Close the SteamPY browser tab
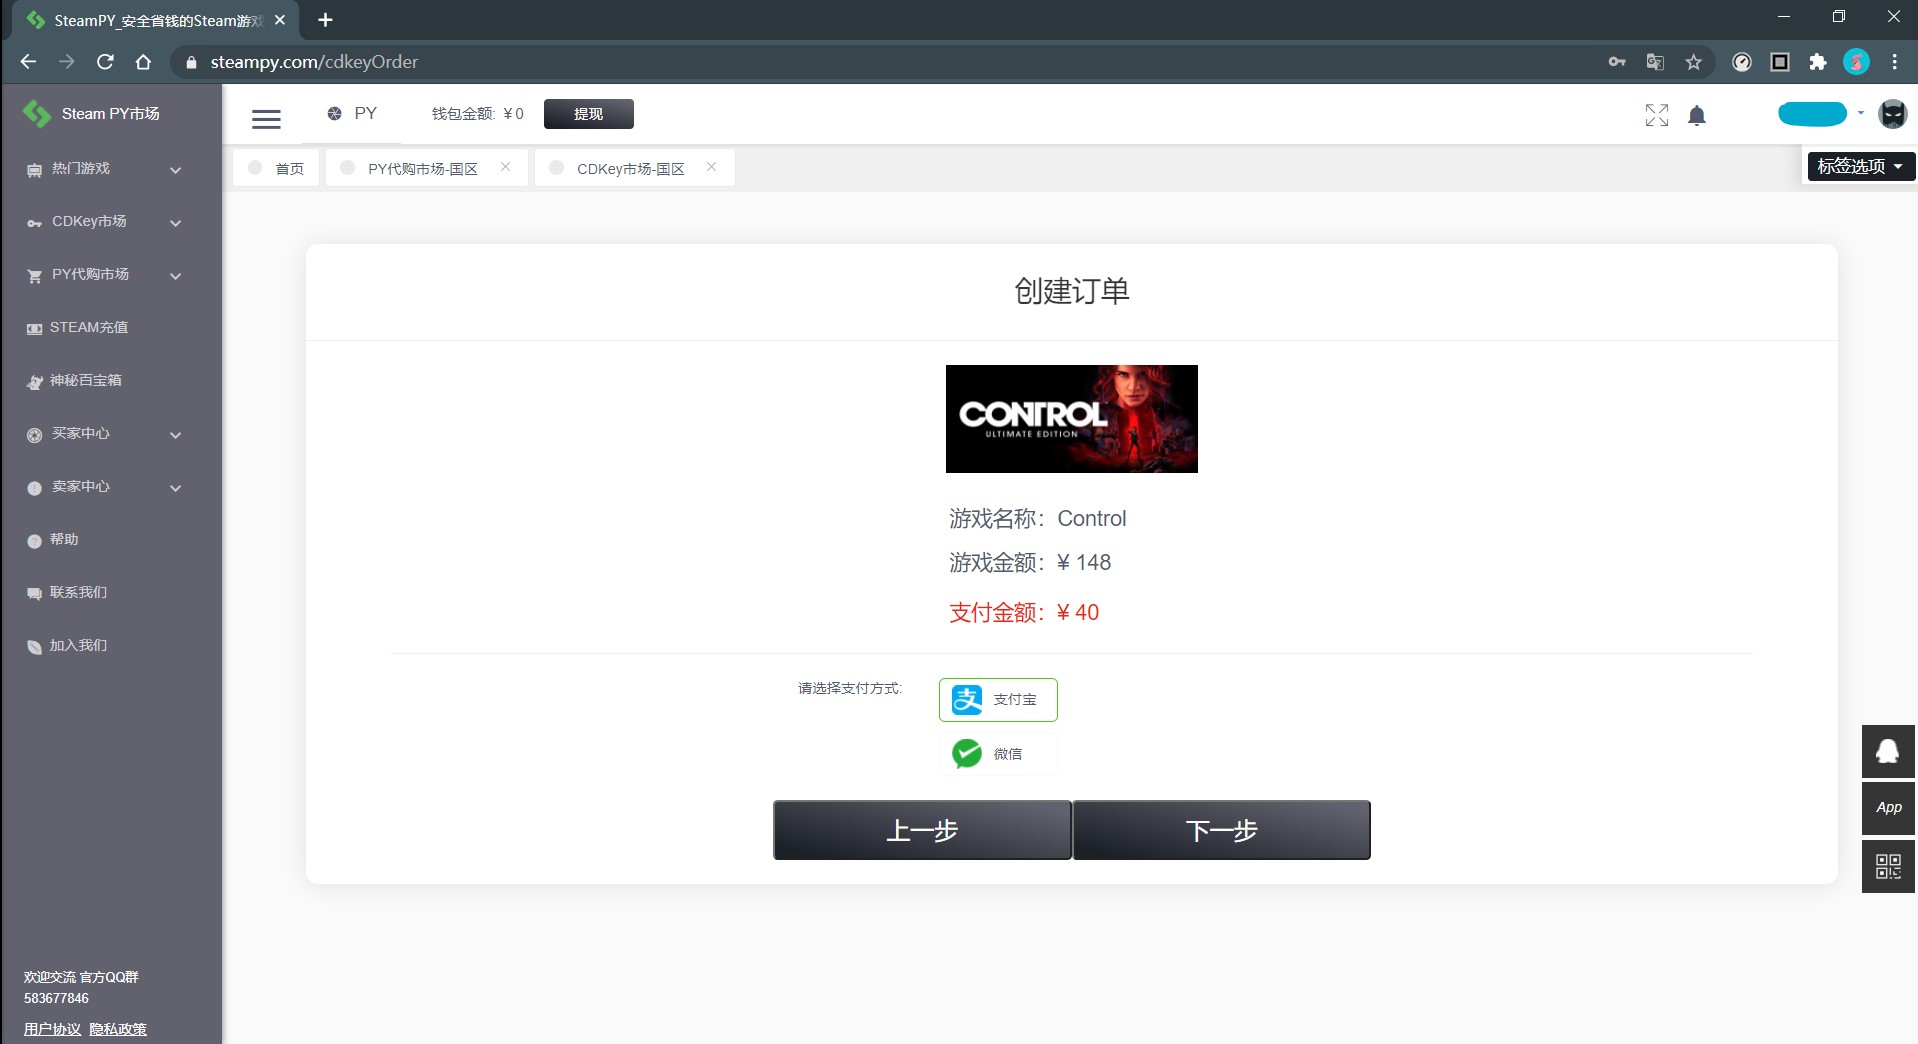1918x1044 pixels. click(x=280, y=20)
